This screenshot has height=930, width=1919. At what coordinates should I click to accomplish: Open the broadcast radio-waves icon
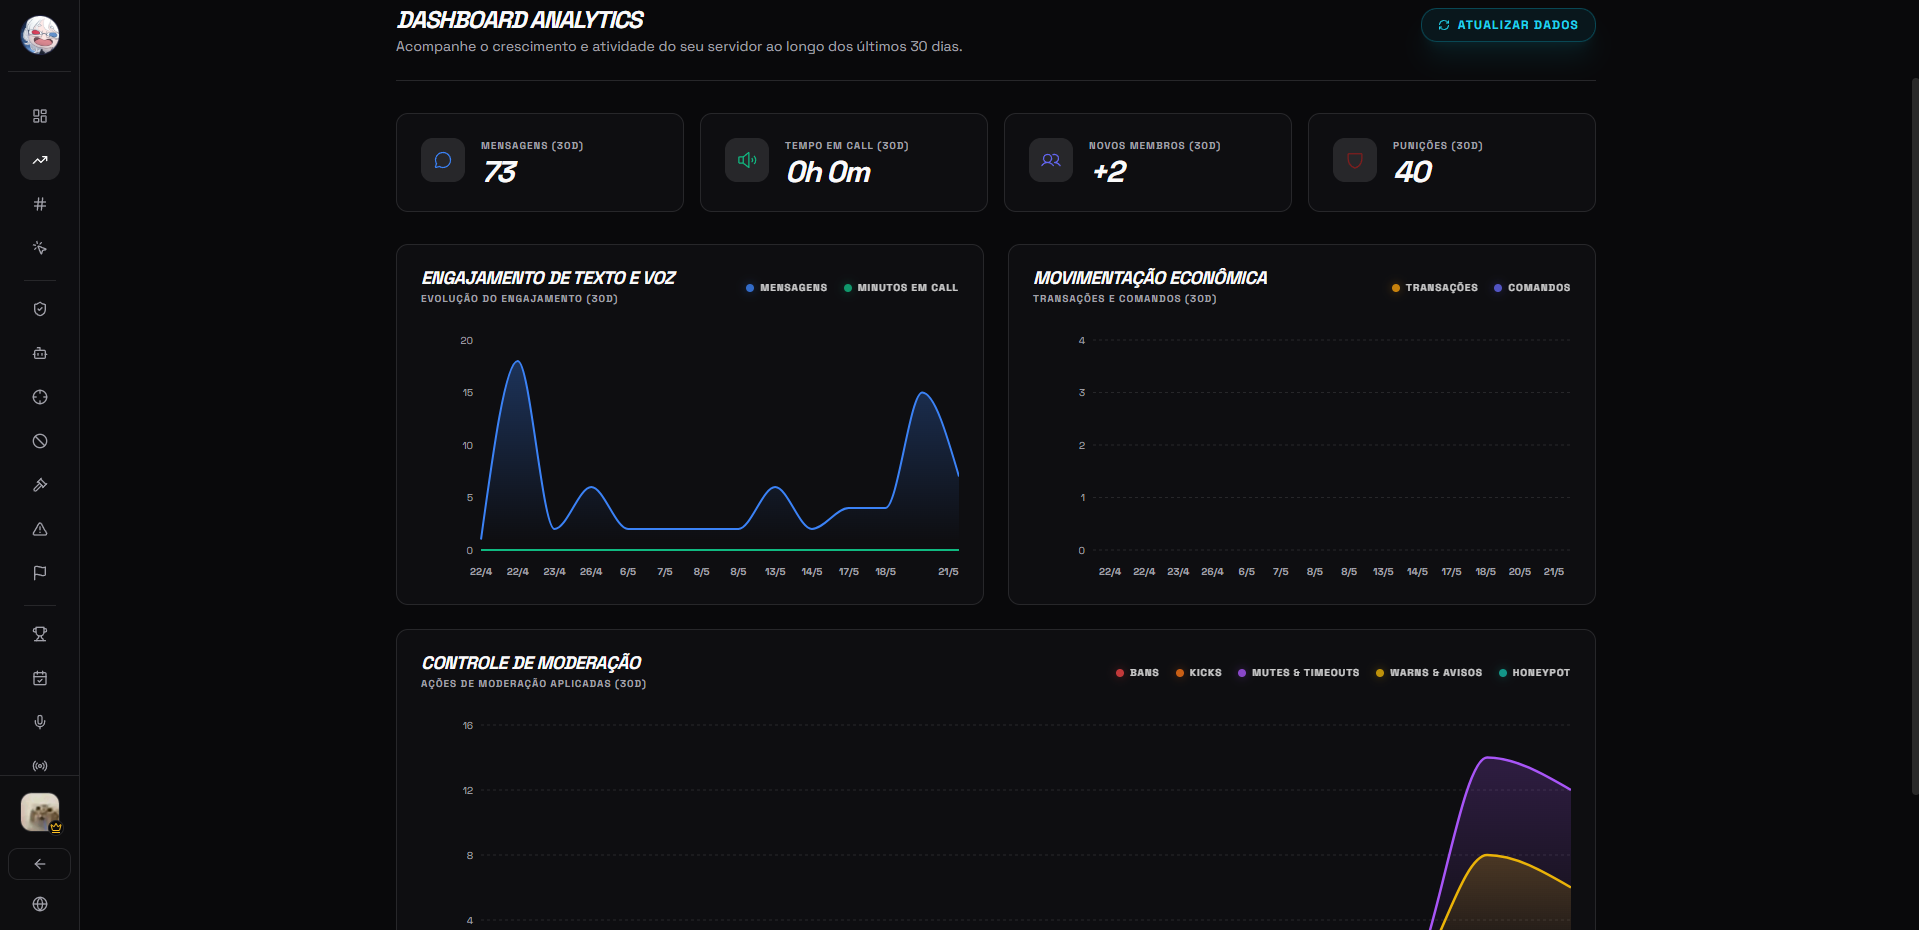[40, 766]
